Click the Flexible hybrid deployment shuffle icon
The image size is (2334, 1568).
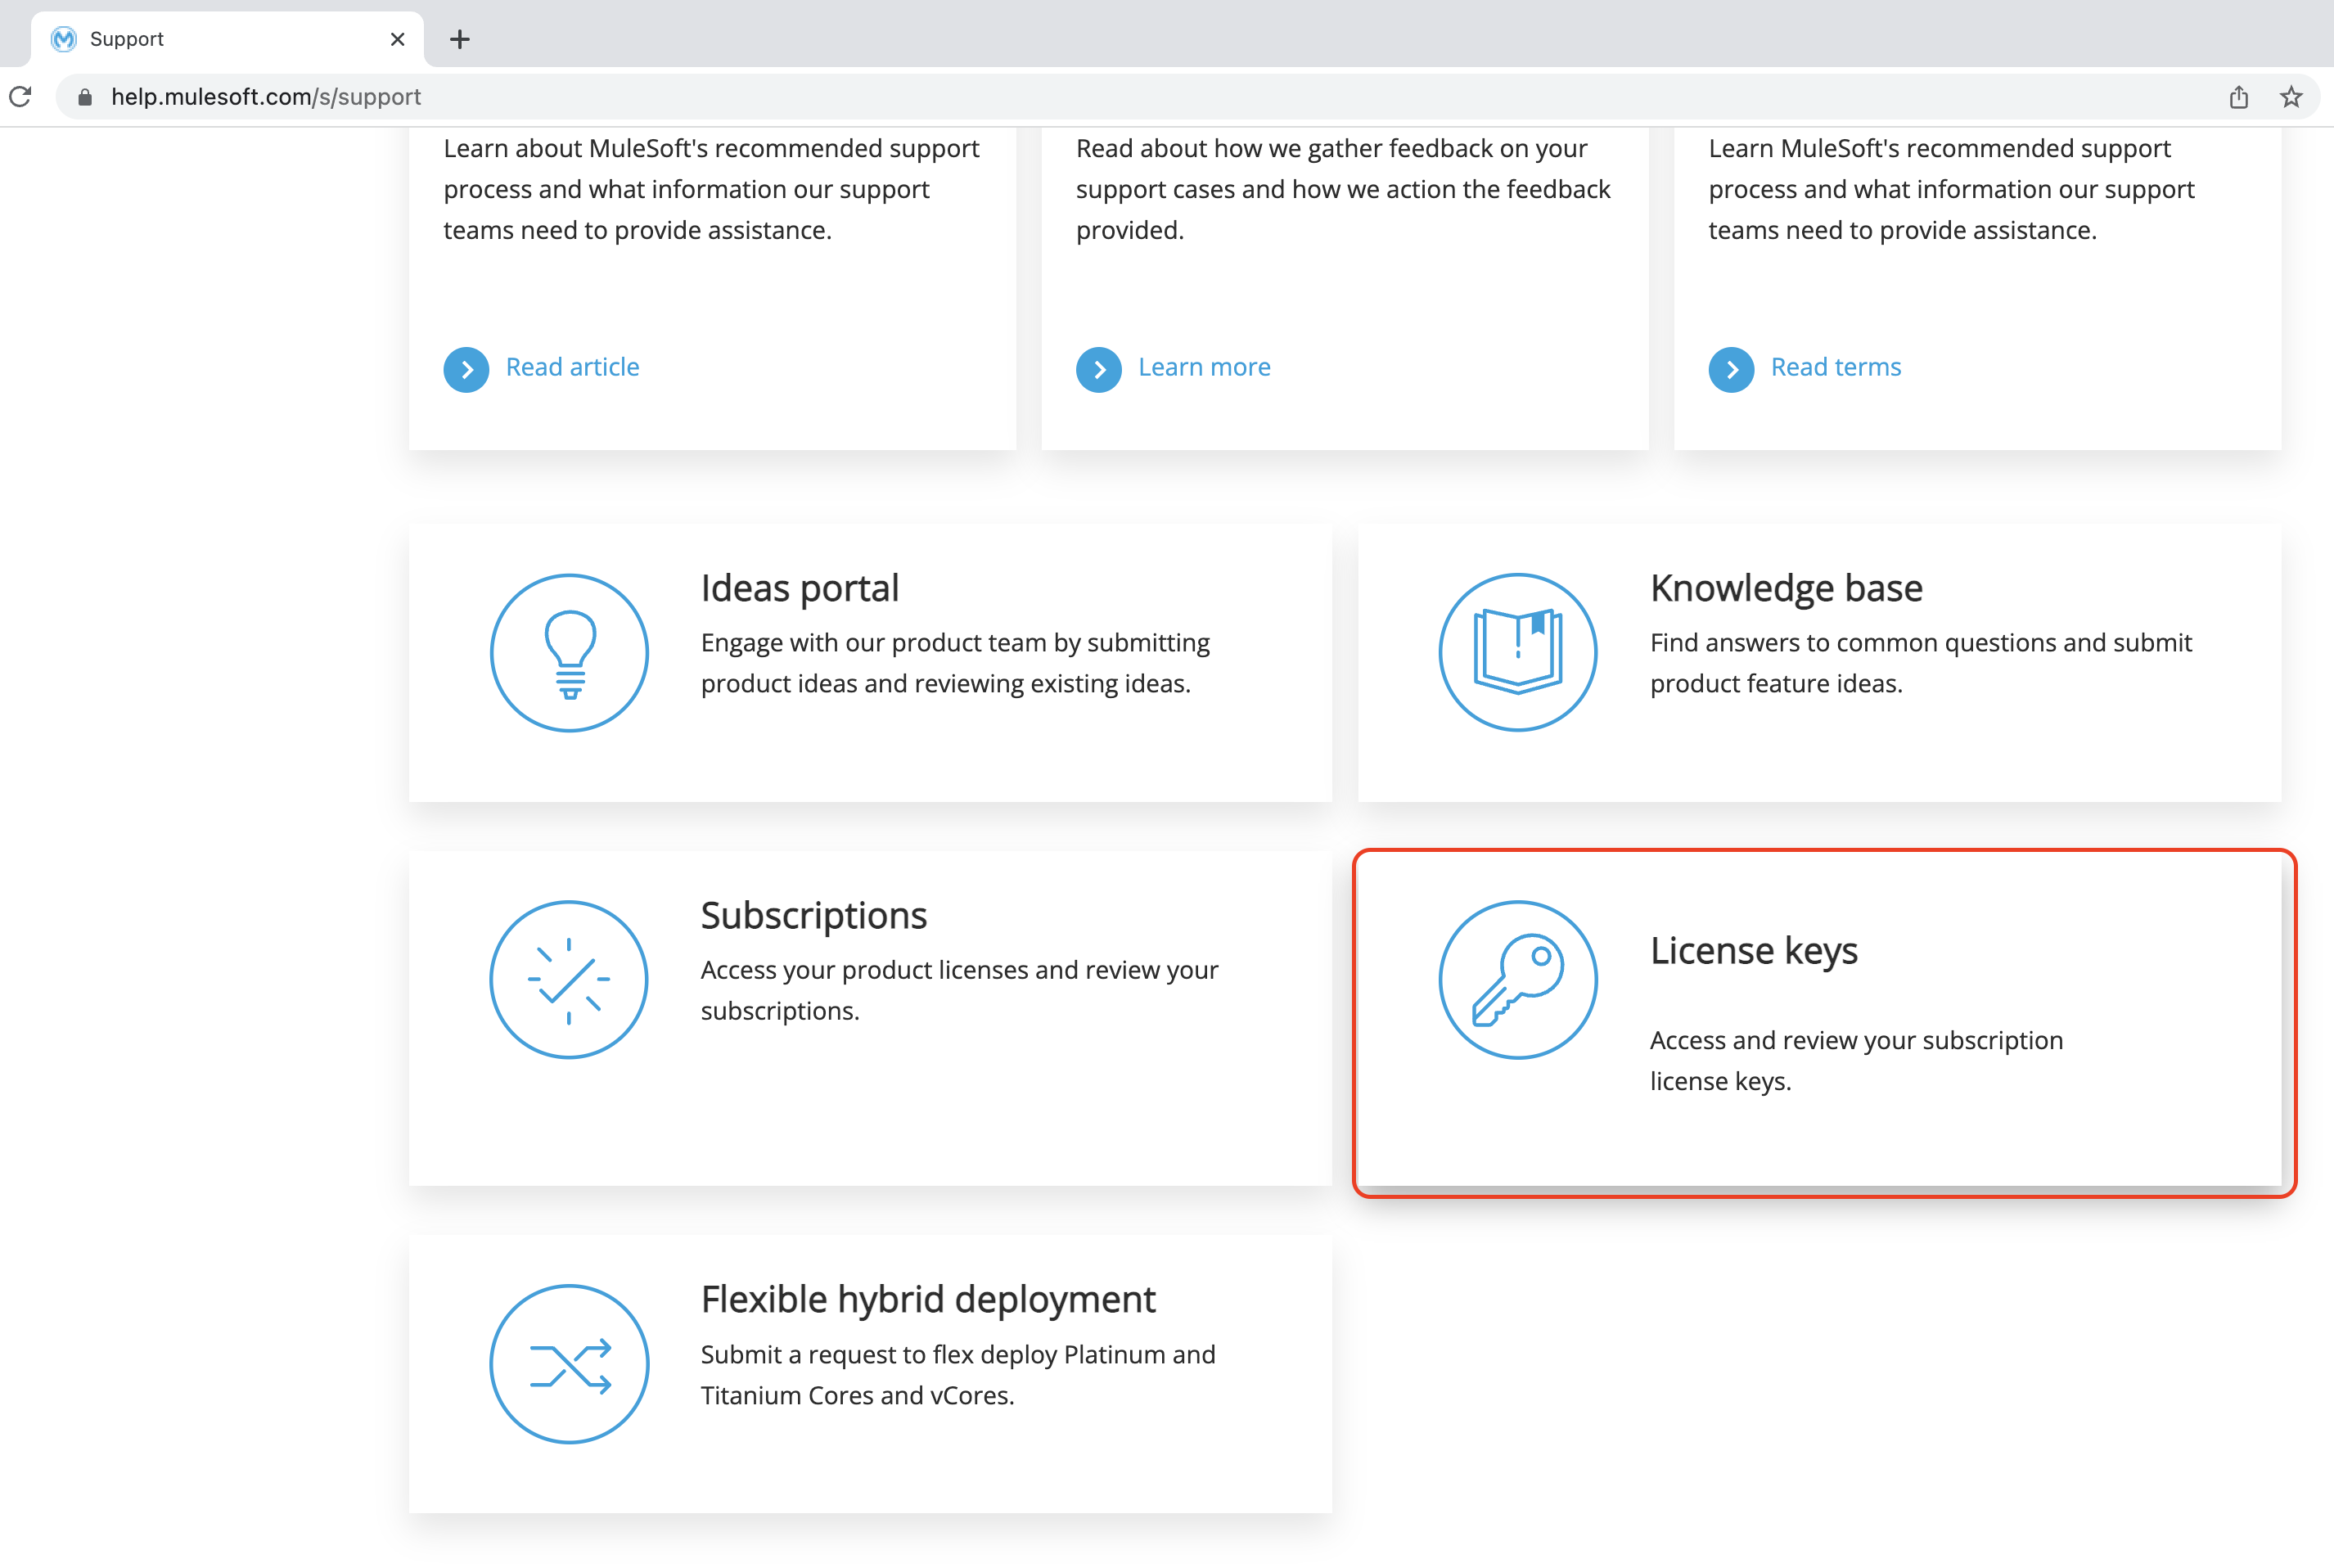click(x=569, y=1364)
